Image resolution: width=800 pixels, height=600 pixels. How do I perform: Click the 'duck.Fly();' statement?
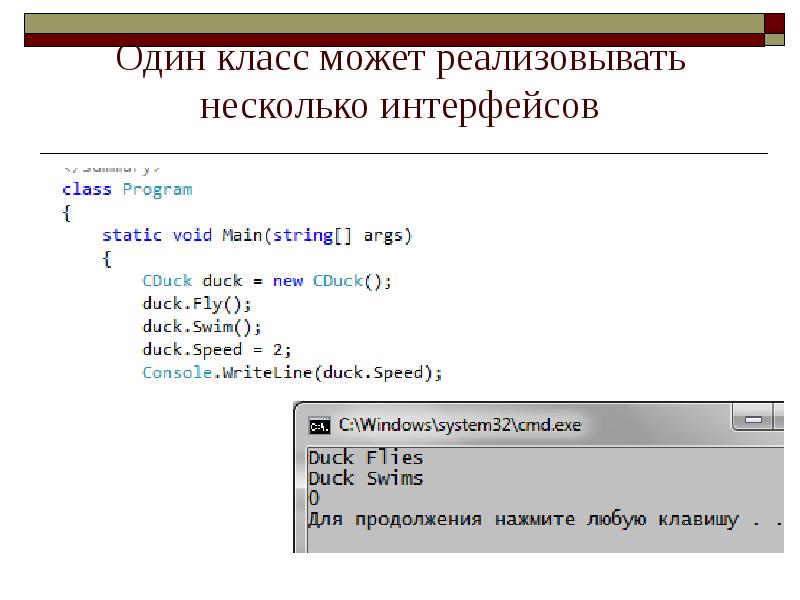197,304
